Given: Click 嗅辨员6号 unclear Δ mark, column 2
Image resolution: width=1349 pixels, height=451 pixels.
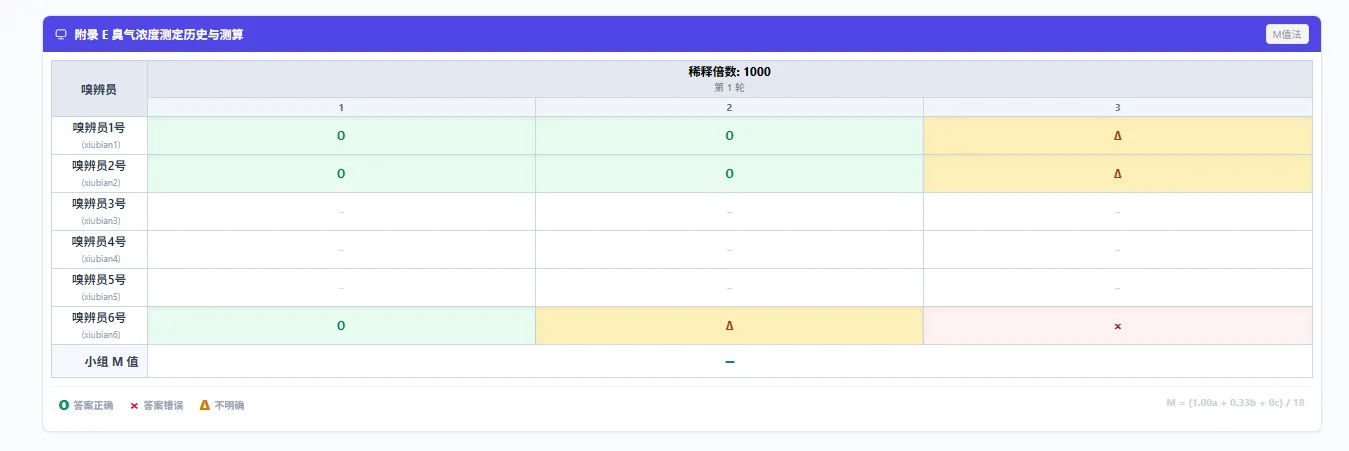Looking at the screenshot, I should pos(729,326).
